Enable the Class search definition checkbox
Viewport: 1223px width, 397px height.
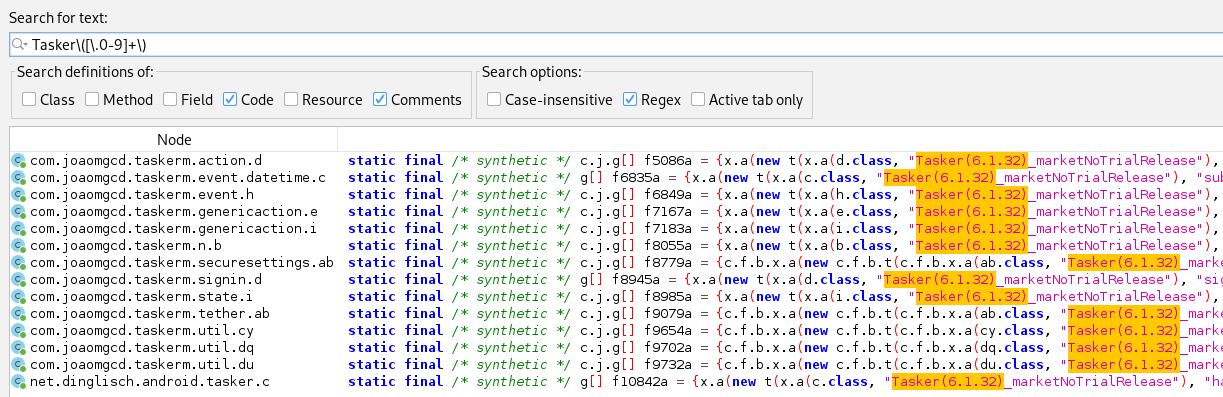point(29,99)
